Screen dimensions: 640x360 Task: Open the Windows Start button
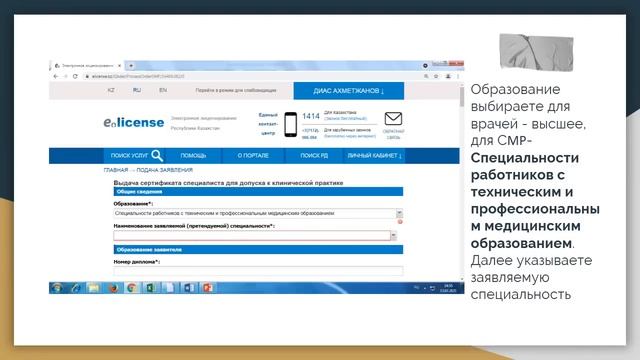tap(58, 288)
